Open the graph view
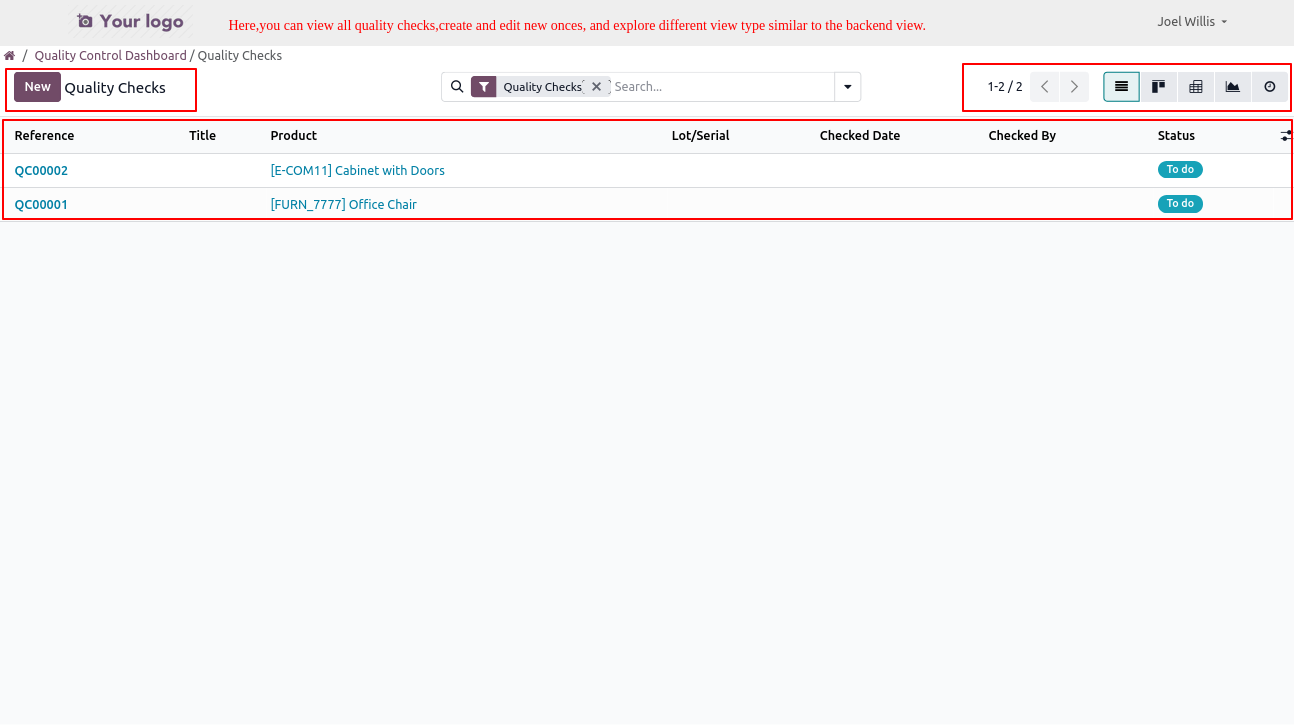The image size is (1294, 727). [1232, 87]
